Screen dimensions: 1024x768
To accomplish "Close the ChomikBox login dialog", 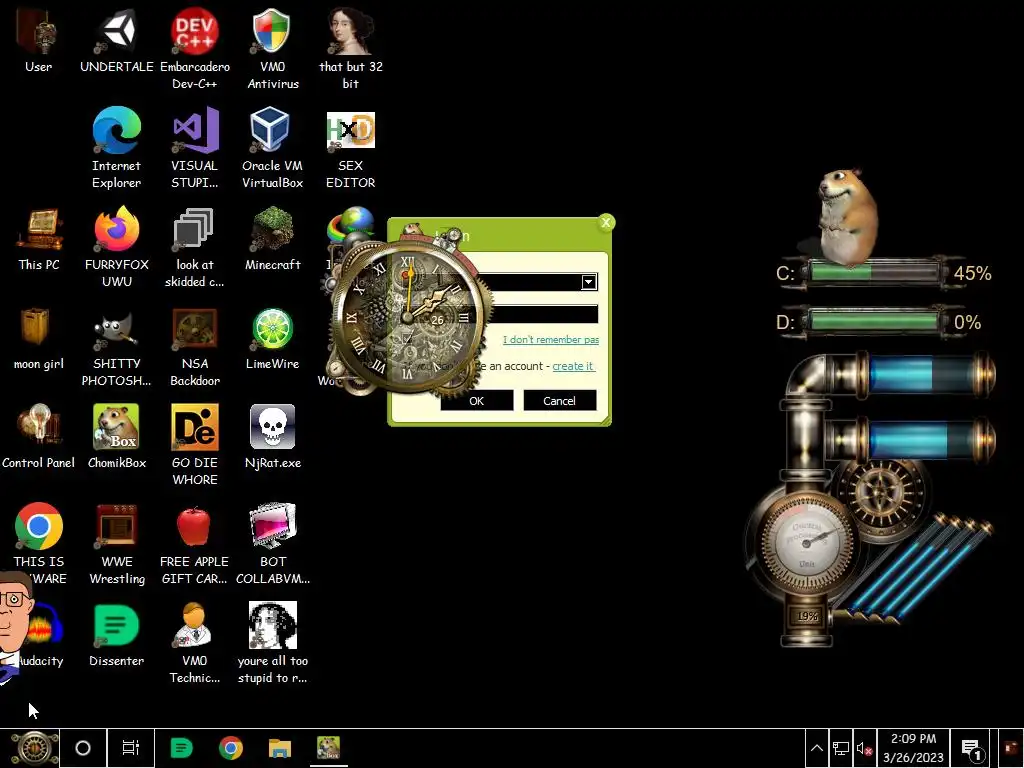I will click(606, 223).
